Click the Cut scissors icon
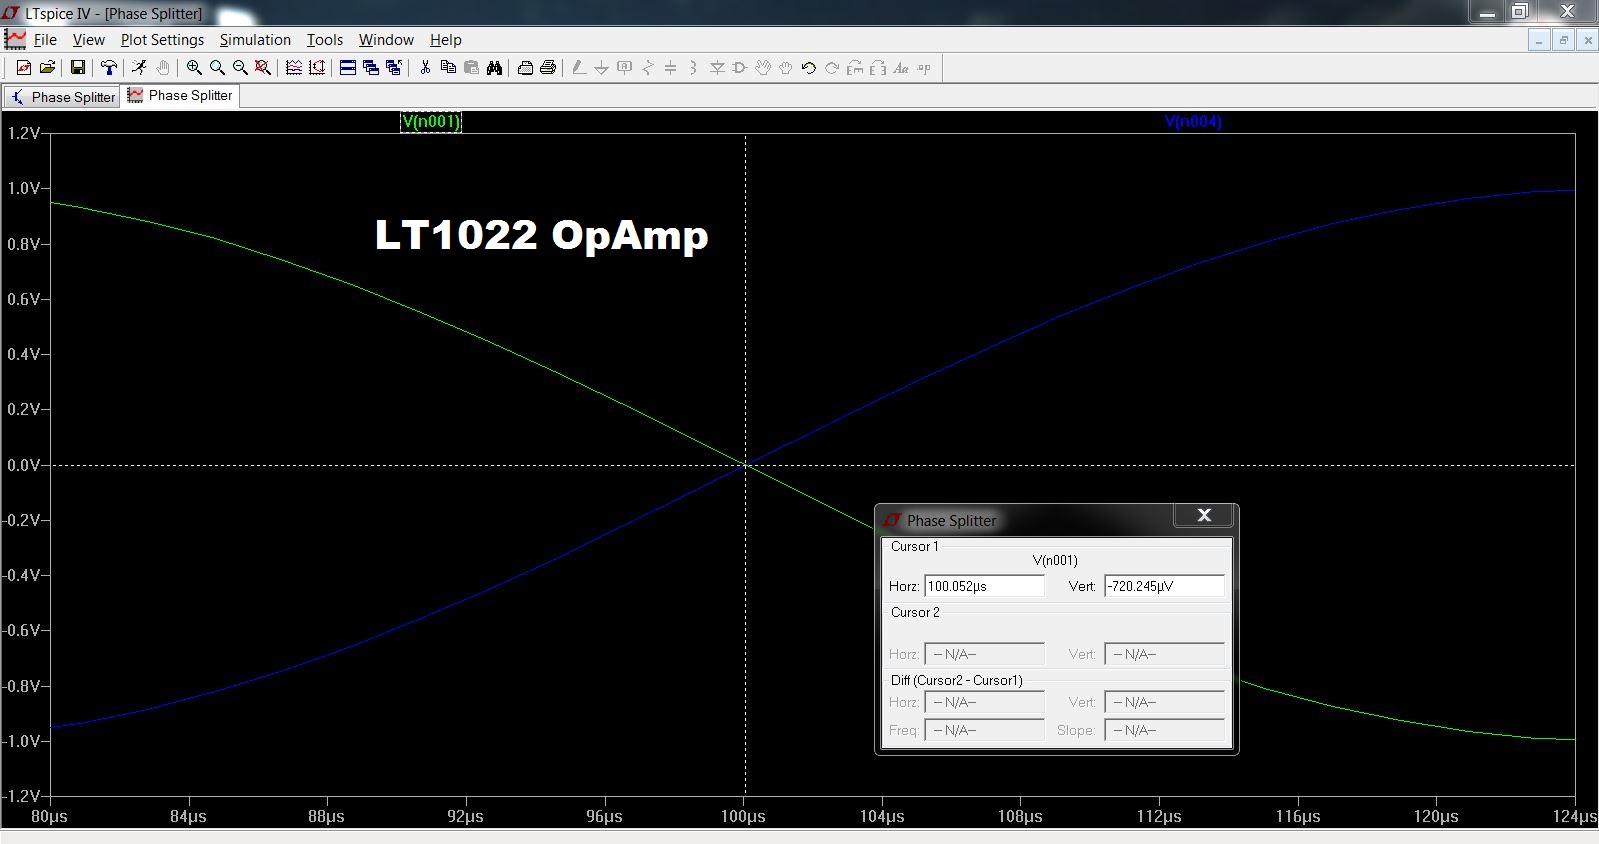The width and height of the screenshot is (1599, 844). [425, 68]
